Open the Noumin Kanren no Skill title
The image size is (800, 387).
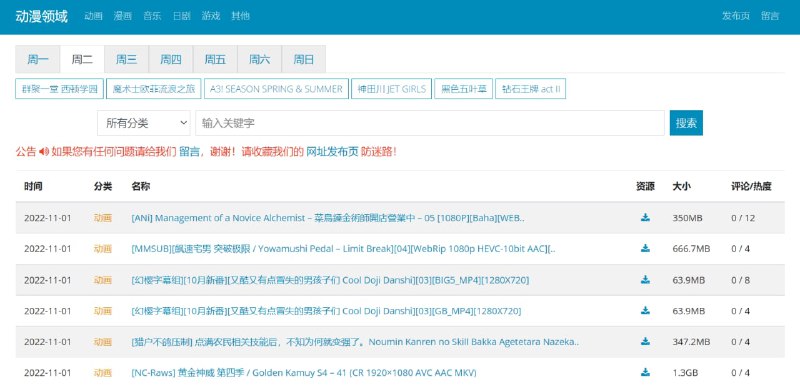tap(355, 342)
